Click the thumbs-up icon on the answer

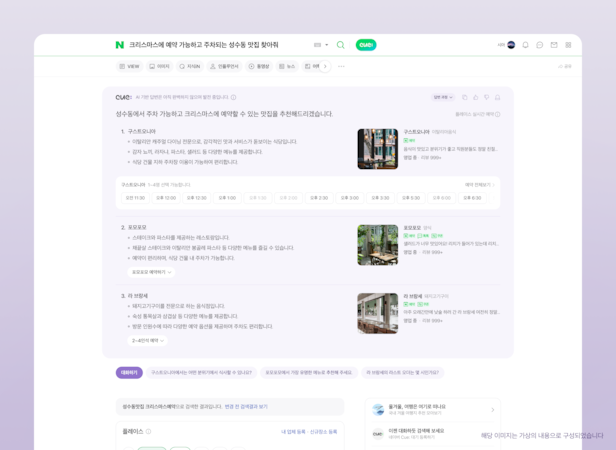point(475,97)
